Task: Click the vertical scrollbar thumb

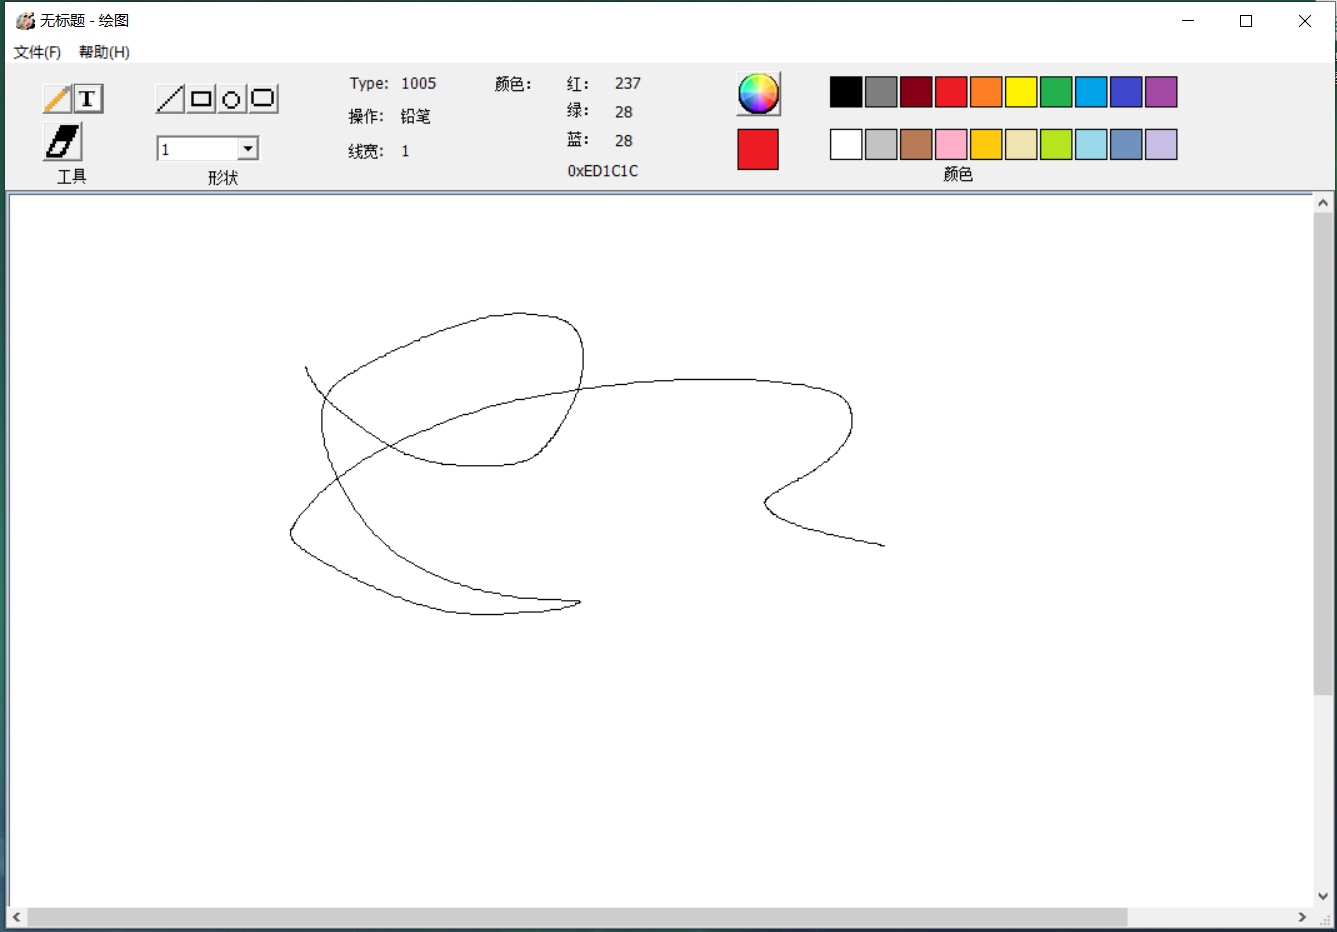Action: (x=1323, y=453)
